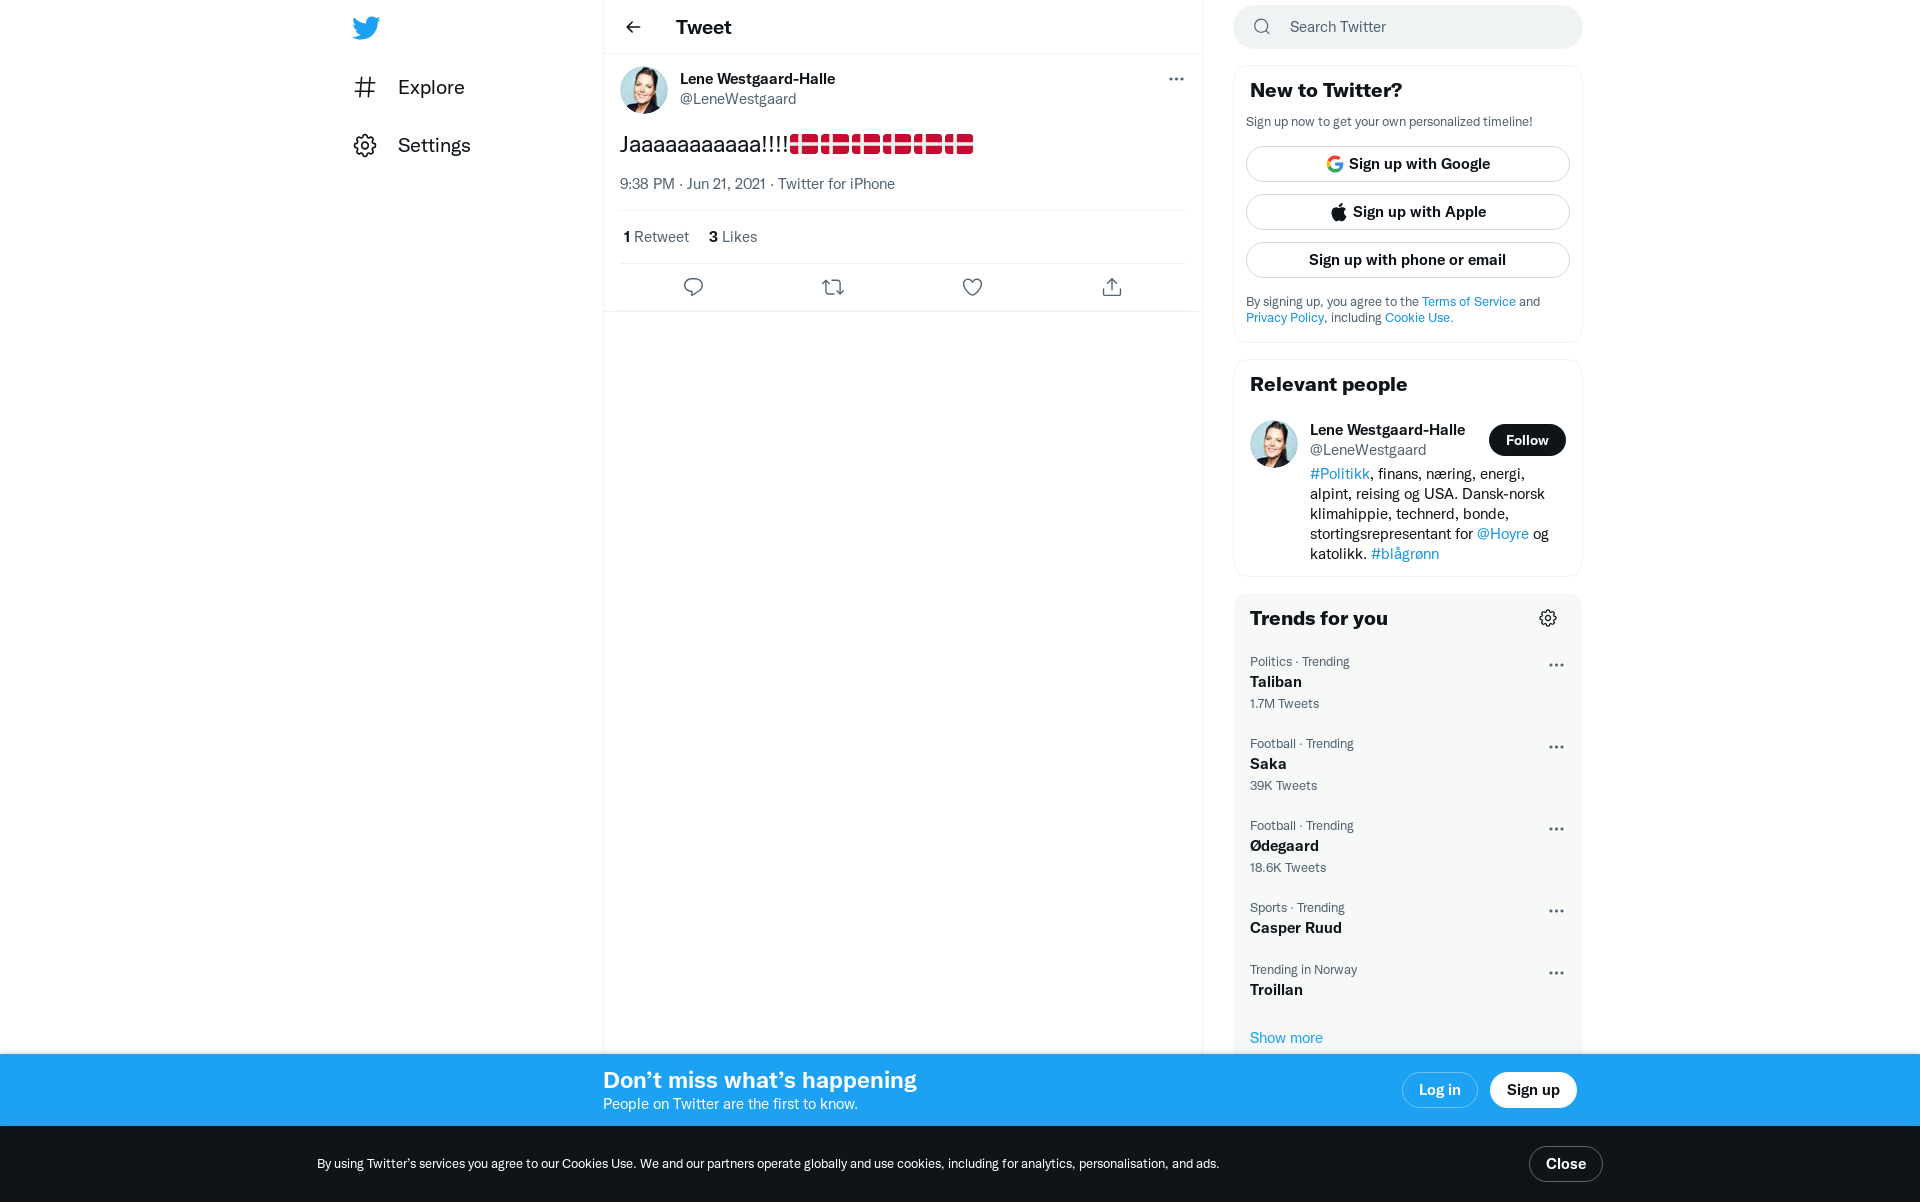Reply to the tweet via speech bubble icon
1920x1202 pixels.
(693, 287)
